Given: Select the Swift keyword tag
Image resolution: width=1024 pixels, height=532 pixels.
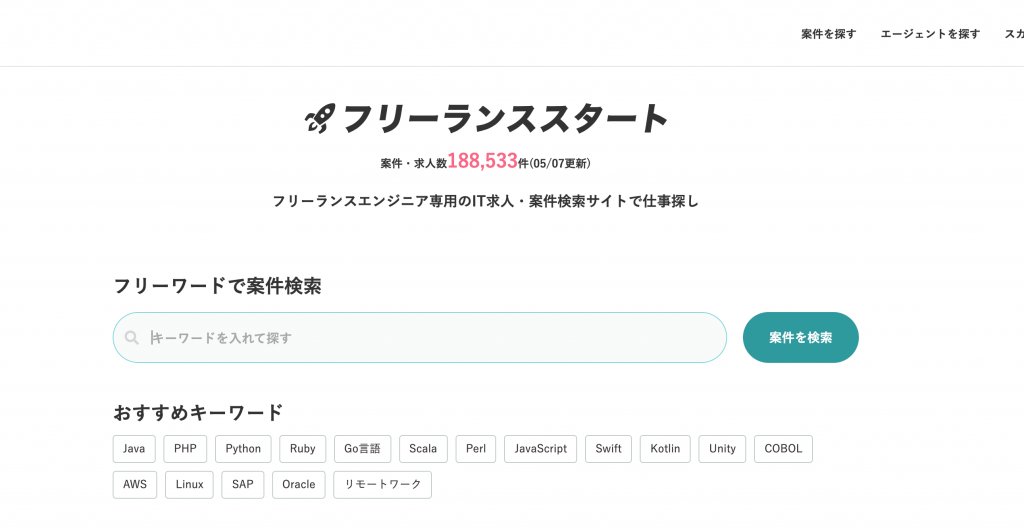Looking at the screenshot, I should [609, 449].
